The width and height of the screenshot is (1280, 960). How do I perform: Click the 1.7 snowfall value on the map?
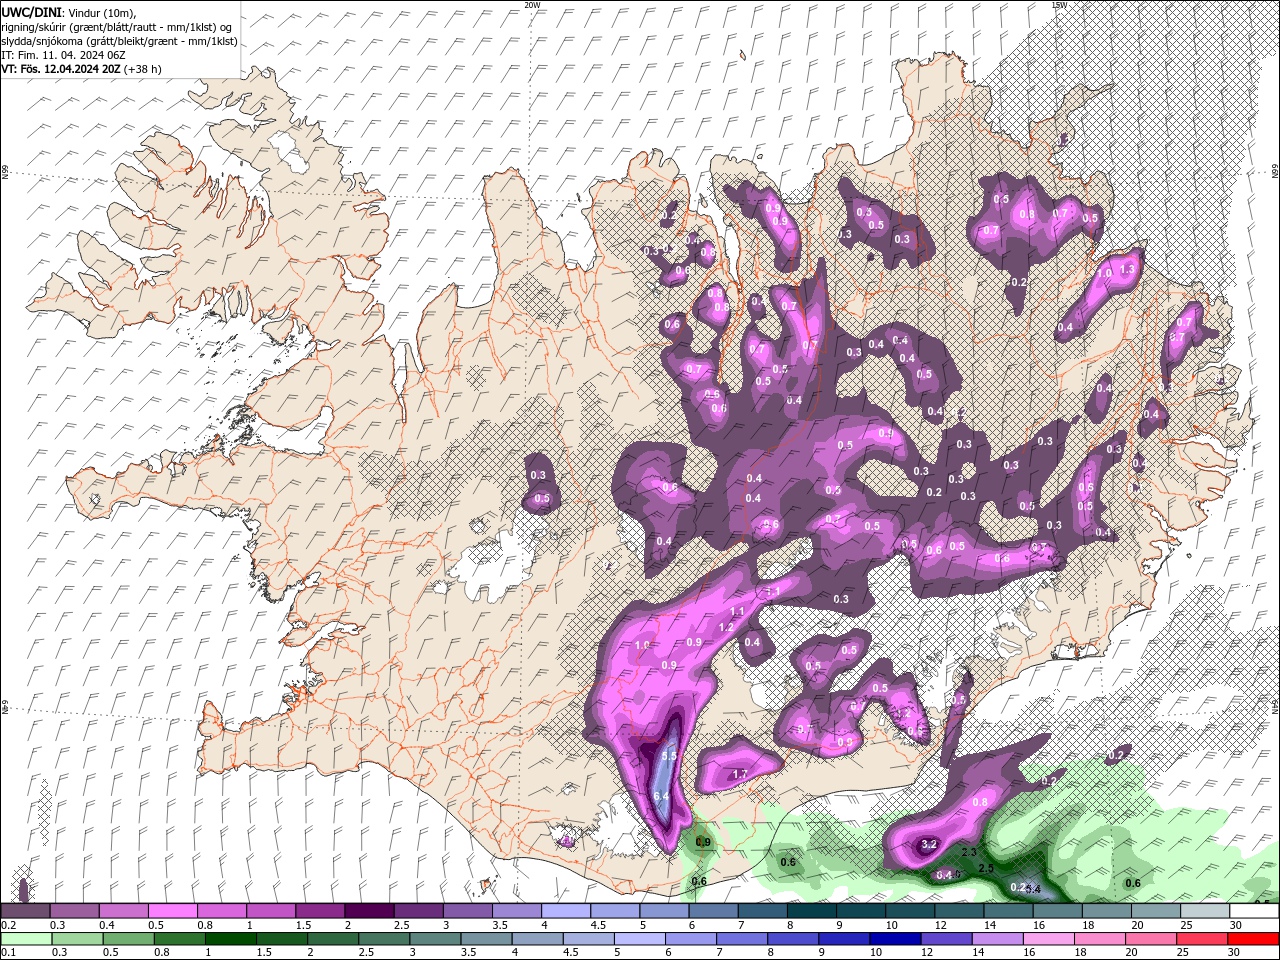pos(741,774)
